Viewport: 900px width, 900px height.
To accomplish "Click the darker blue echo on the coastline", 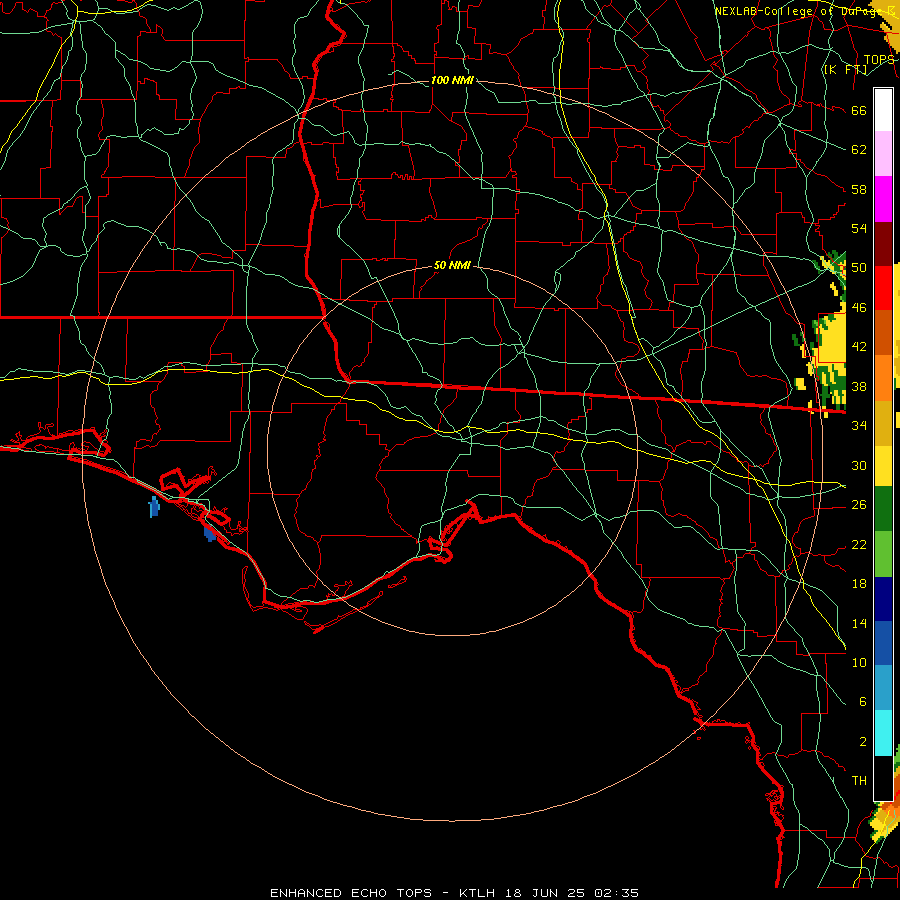I will (210, 534).
